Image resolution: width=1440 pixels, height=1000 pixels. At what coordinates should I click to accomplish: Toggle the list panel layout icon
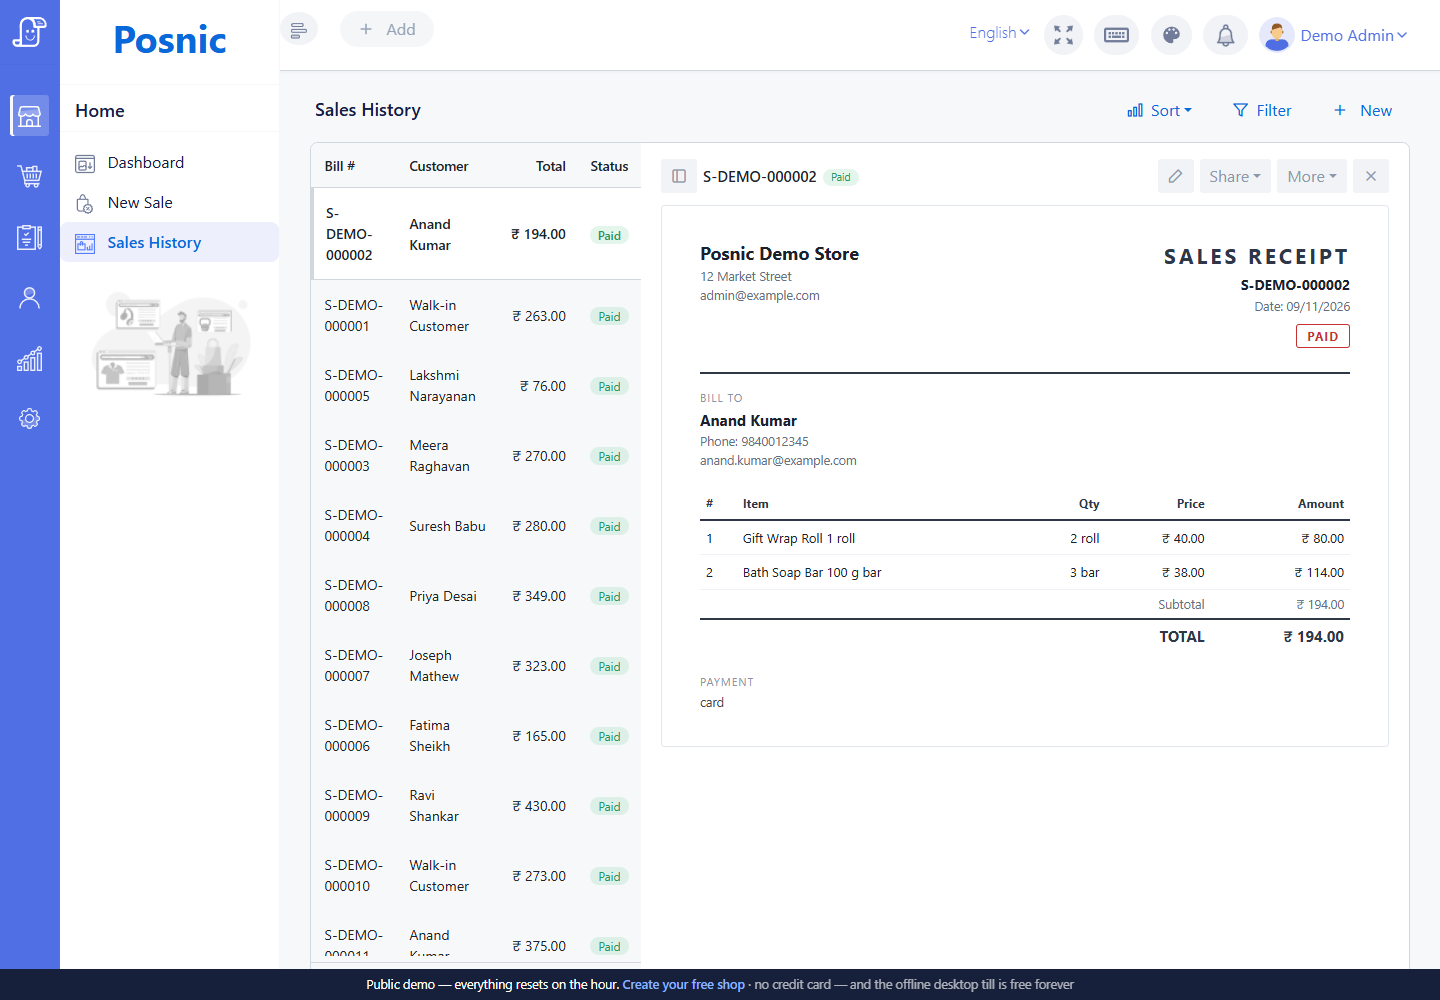point(679,176)
